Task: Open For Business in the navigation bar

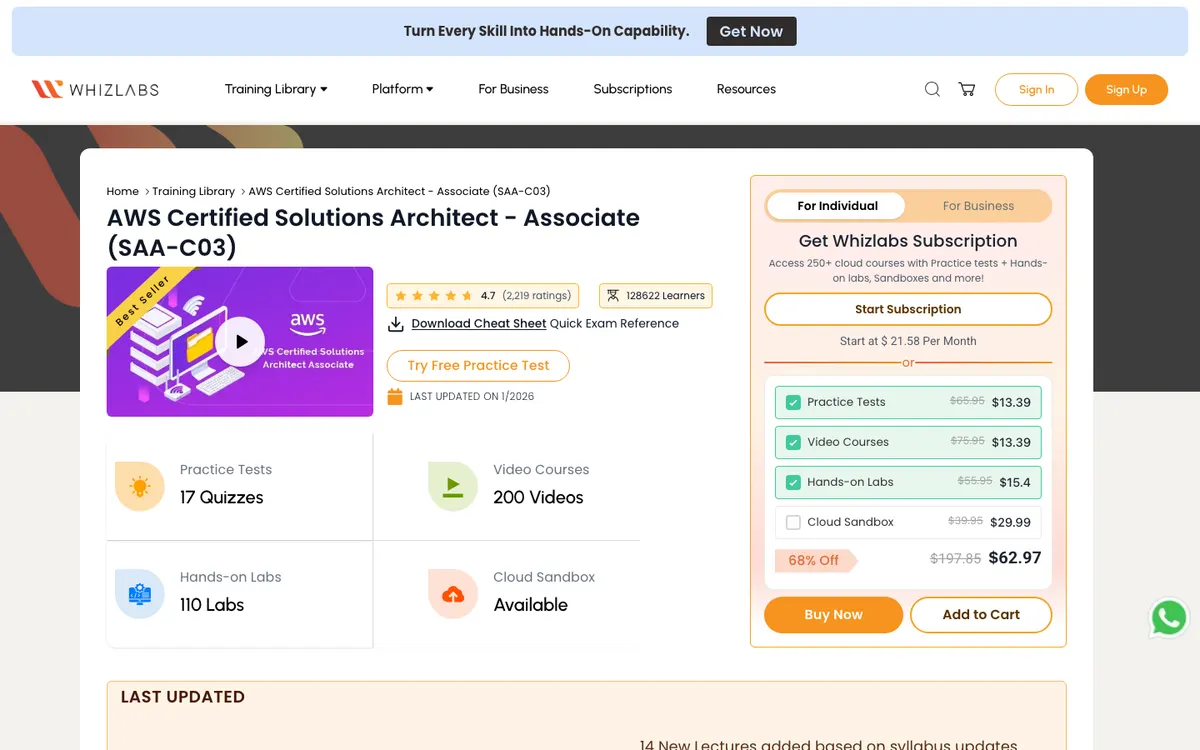Action: coord(513,89)
